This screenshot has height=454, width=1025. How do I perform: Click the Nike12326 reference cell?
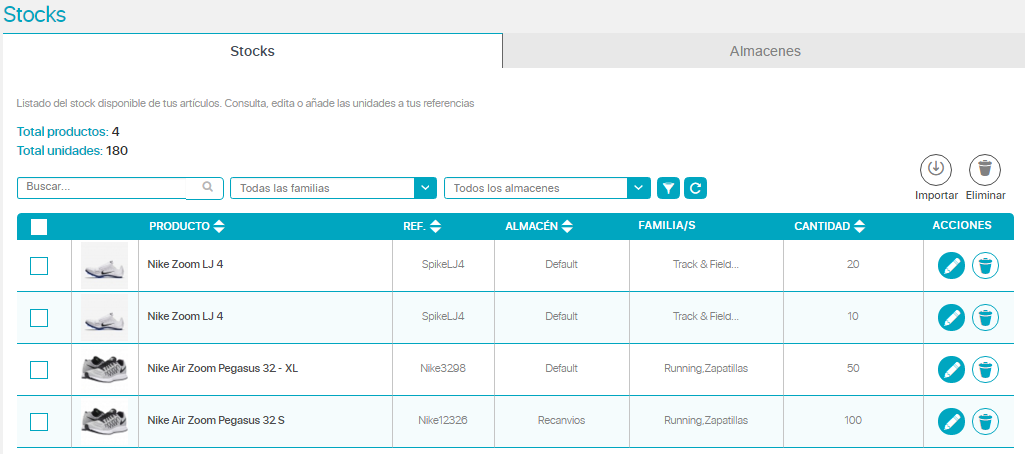pyautogui.click(x=443, y=420)
